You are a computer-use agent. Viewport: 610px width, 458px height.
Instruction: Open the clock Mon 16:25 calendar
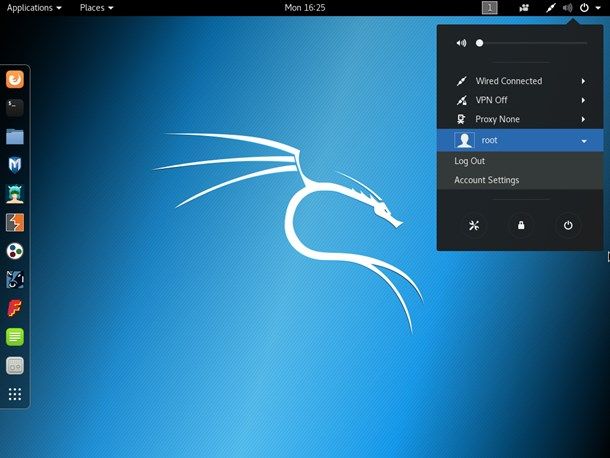coord(305,7)
